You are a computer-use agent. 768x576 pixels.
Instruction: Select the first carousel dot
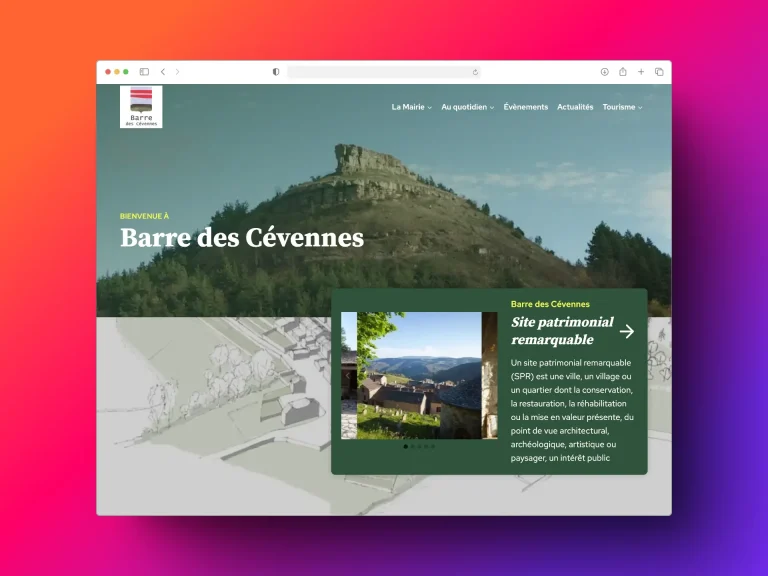pyautogui.click(x=406, y=446)
